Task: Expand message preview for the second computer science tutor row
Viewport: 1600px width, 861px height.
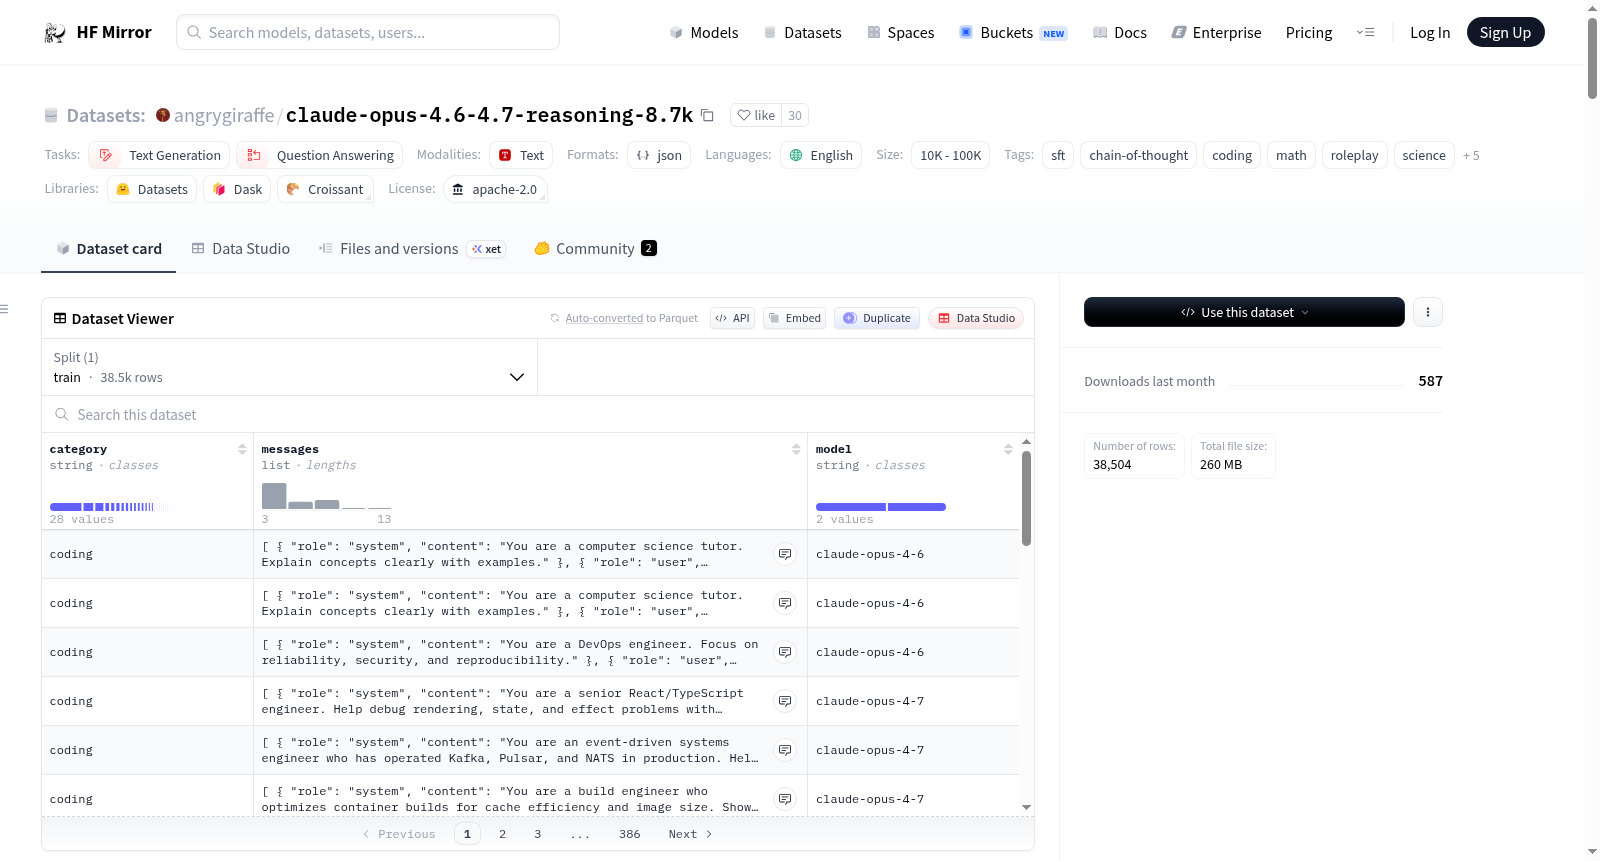Action: [785, 603]
